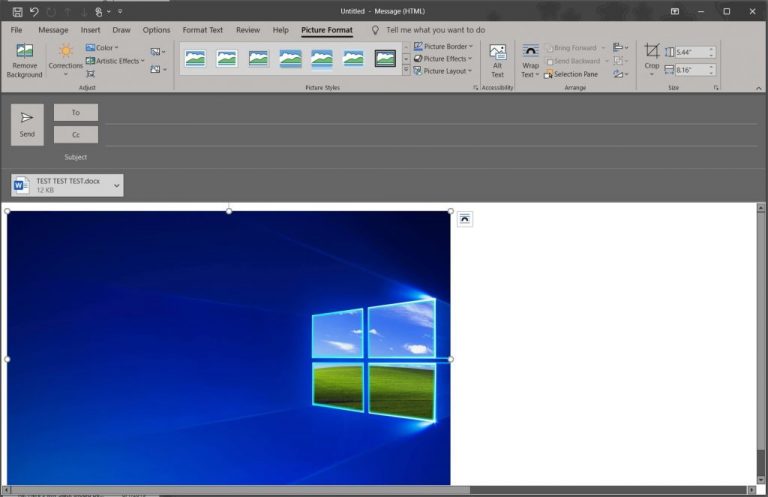Open the Picture Layout dropdown
The height and width of the screenshot is (497, 768).
coord(443,71)
